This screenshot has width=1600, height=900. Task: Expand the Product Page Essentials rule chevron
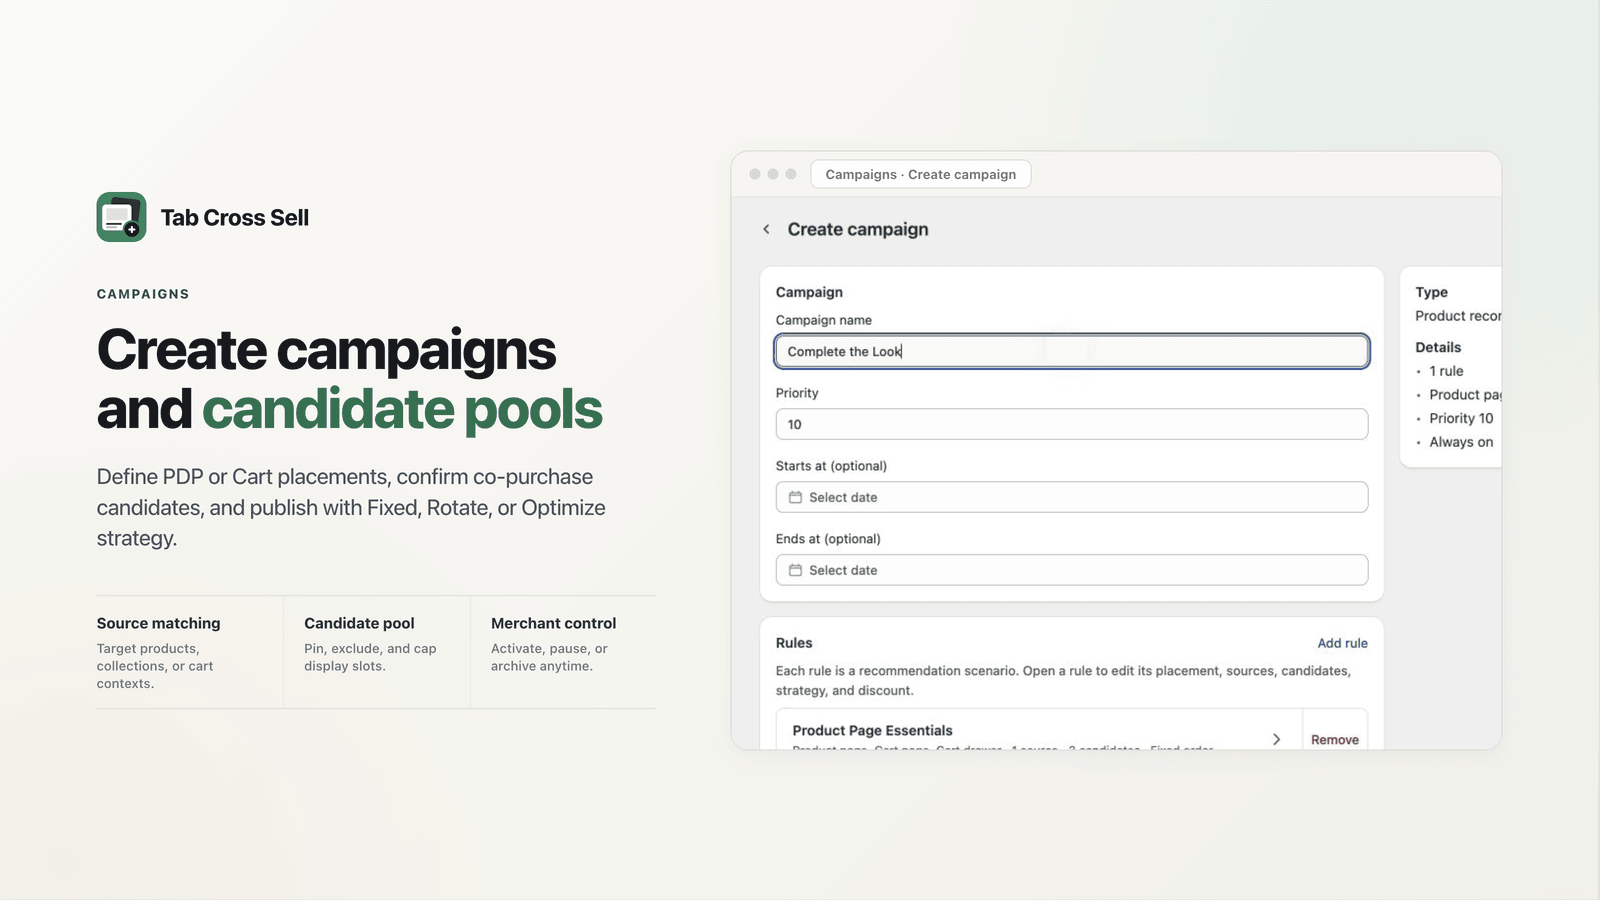[1276, 739]
